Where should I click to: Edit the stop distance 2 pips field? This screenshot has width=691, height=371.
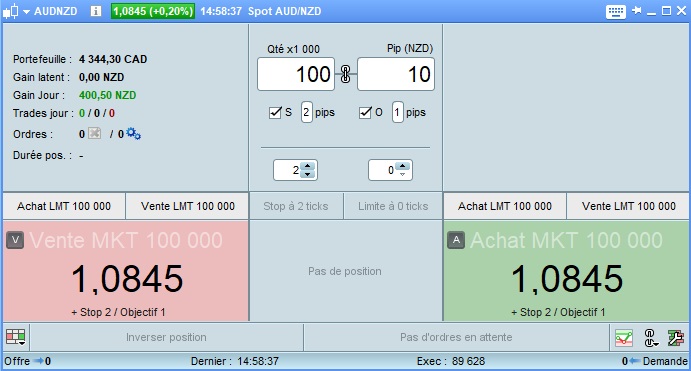(x=306, y=112)
